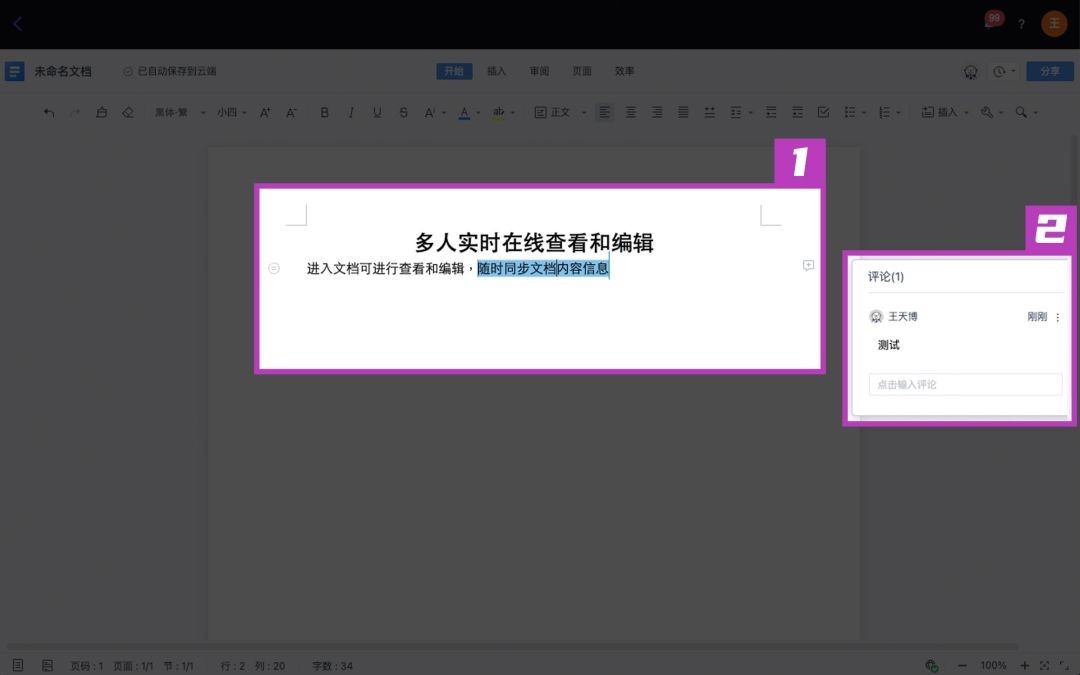Switch to the 审阅 tab

pyautogui.click(x=539, y=71)
